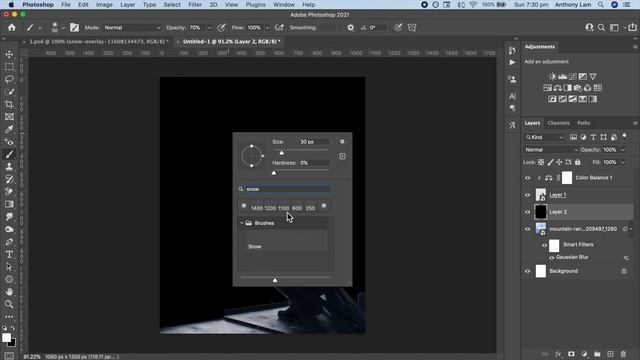
Task: Open the Filter menu
Action: click(195, 4)
